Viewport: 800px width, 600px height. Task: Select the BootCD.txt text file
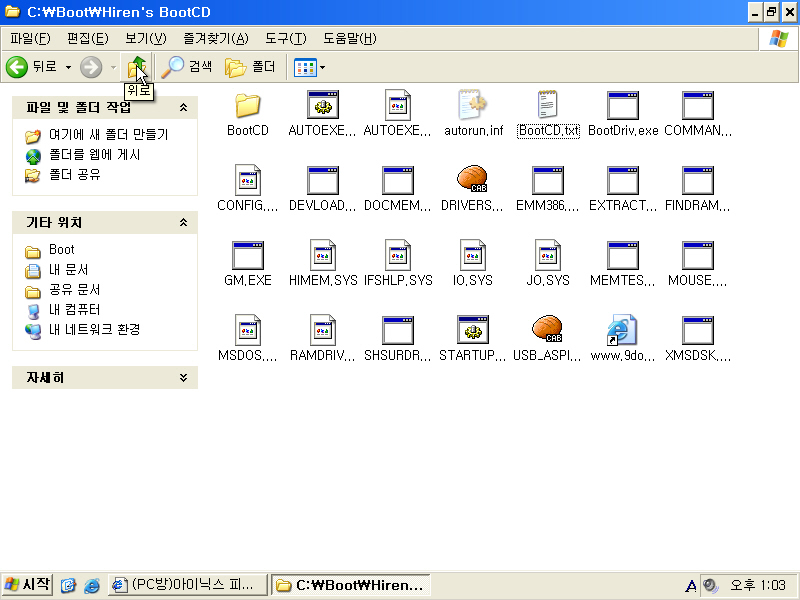click(548, 106)
